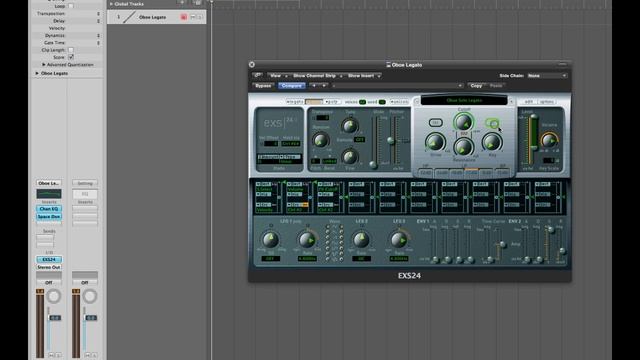
Task: Expand Advanced Quantization section
Action: click(x=44, y=64)
